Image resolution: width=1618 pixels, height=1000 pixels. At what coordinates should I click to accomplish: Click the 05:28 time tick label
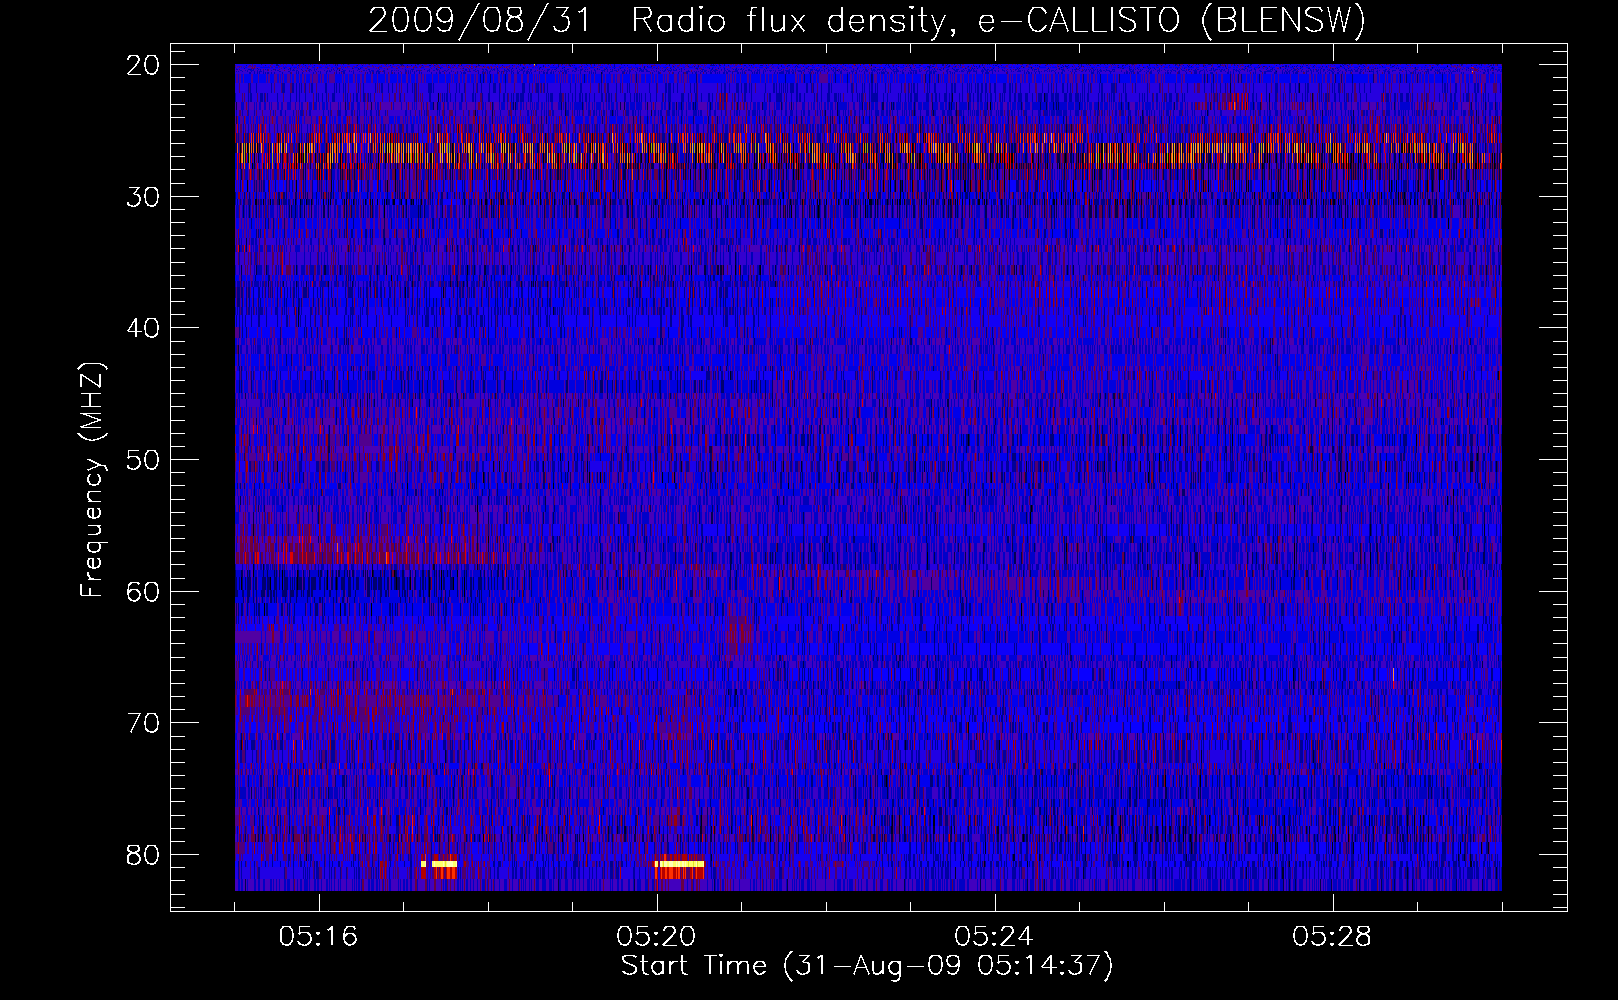(x=1332, y=937)
